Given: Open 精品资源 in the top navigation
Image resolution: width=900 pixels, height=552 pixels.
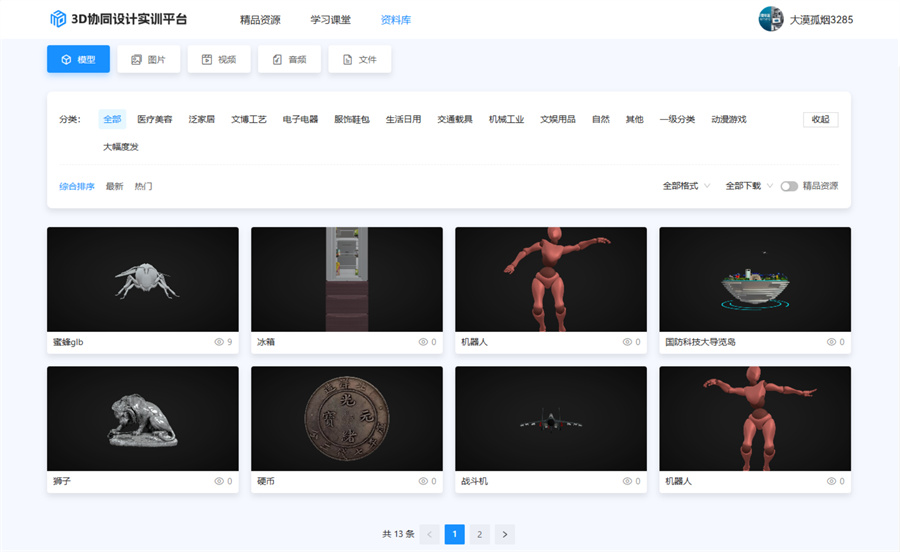Looking at the screenshot, I should pyautogui.click(x=260, y=20).
